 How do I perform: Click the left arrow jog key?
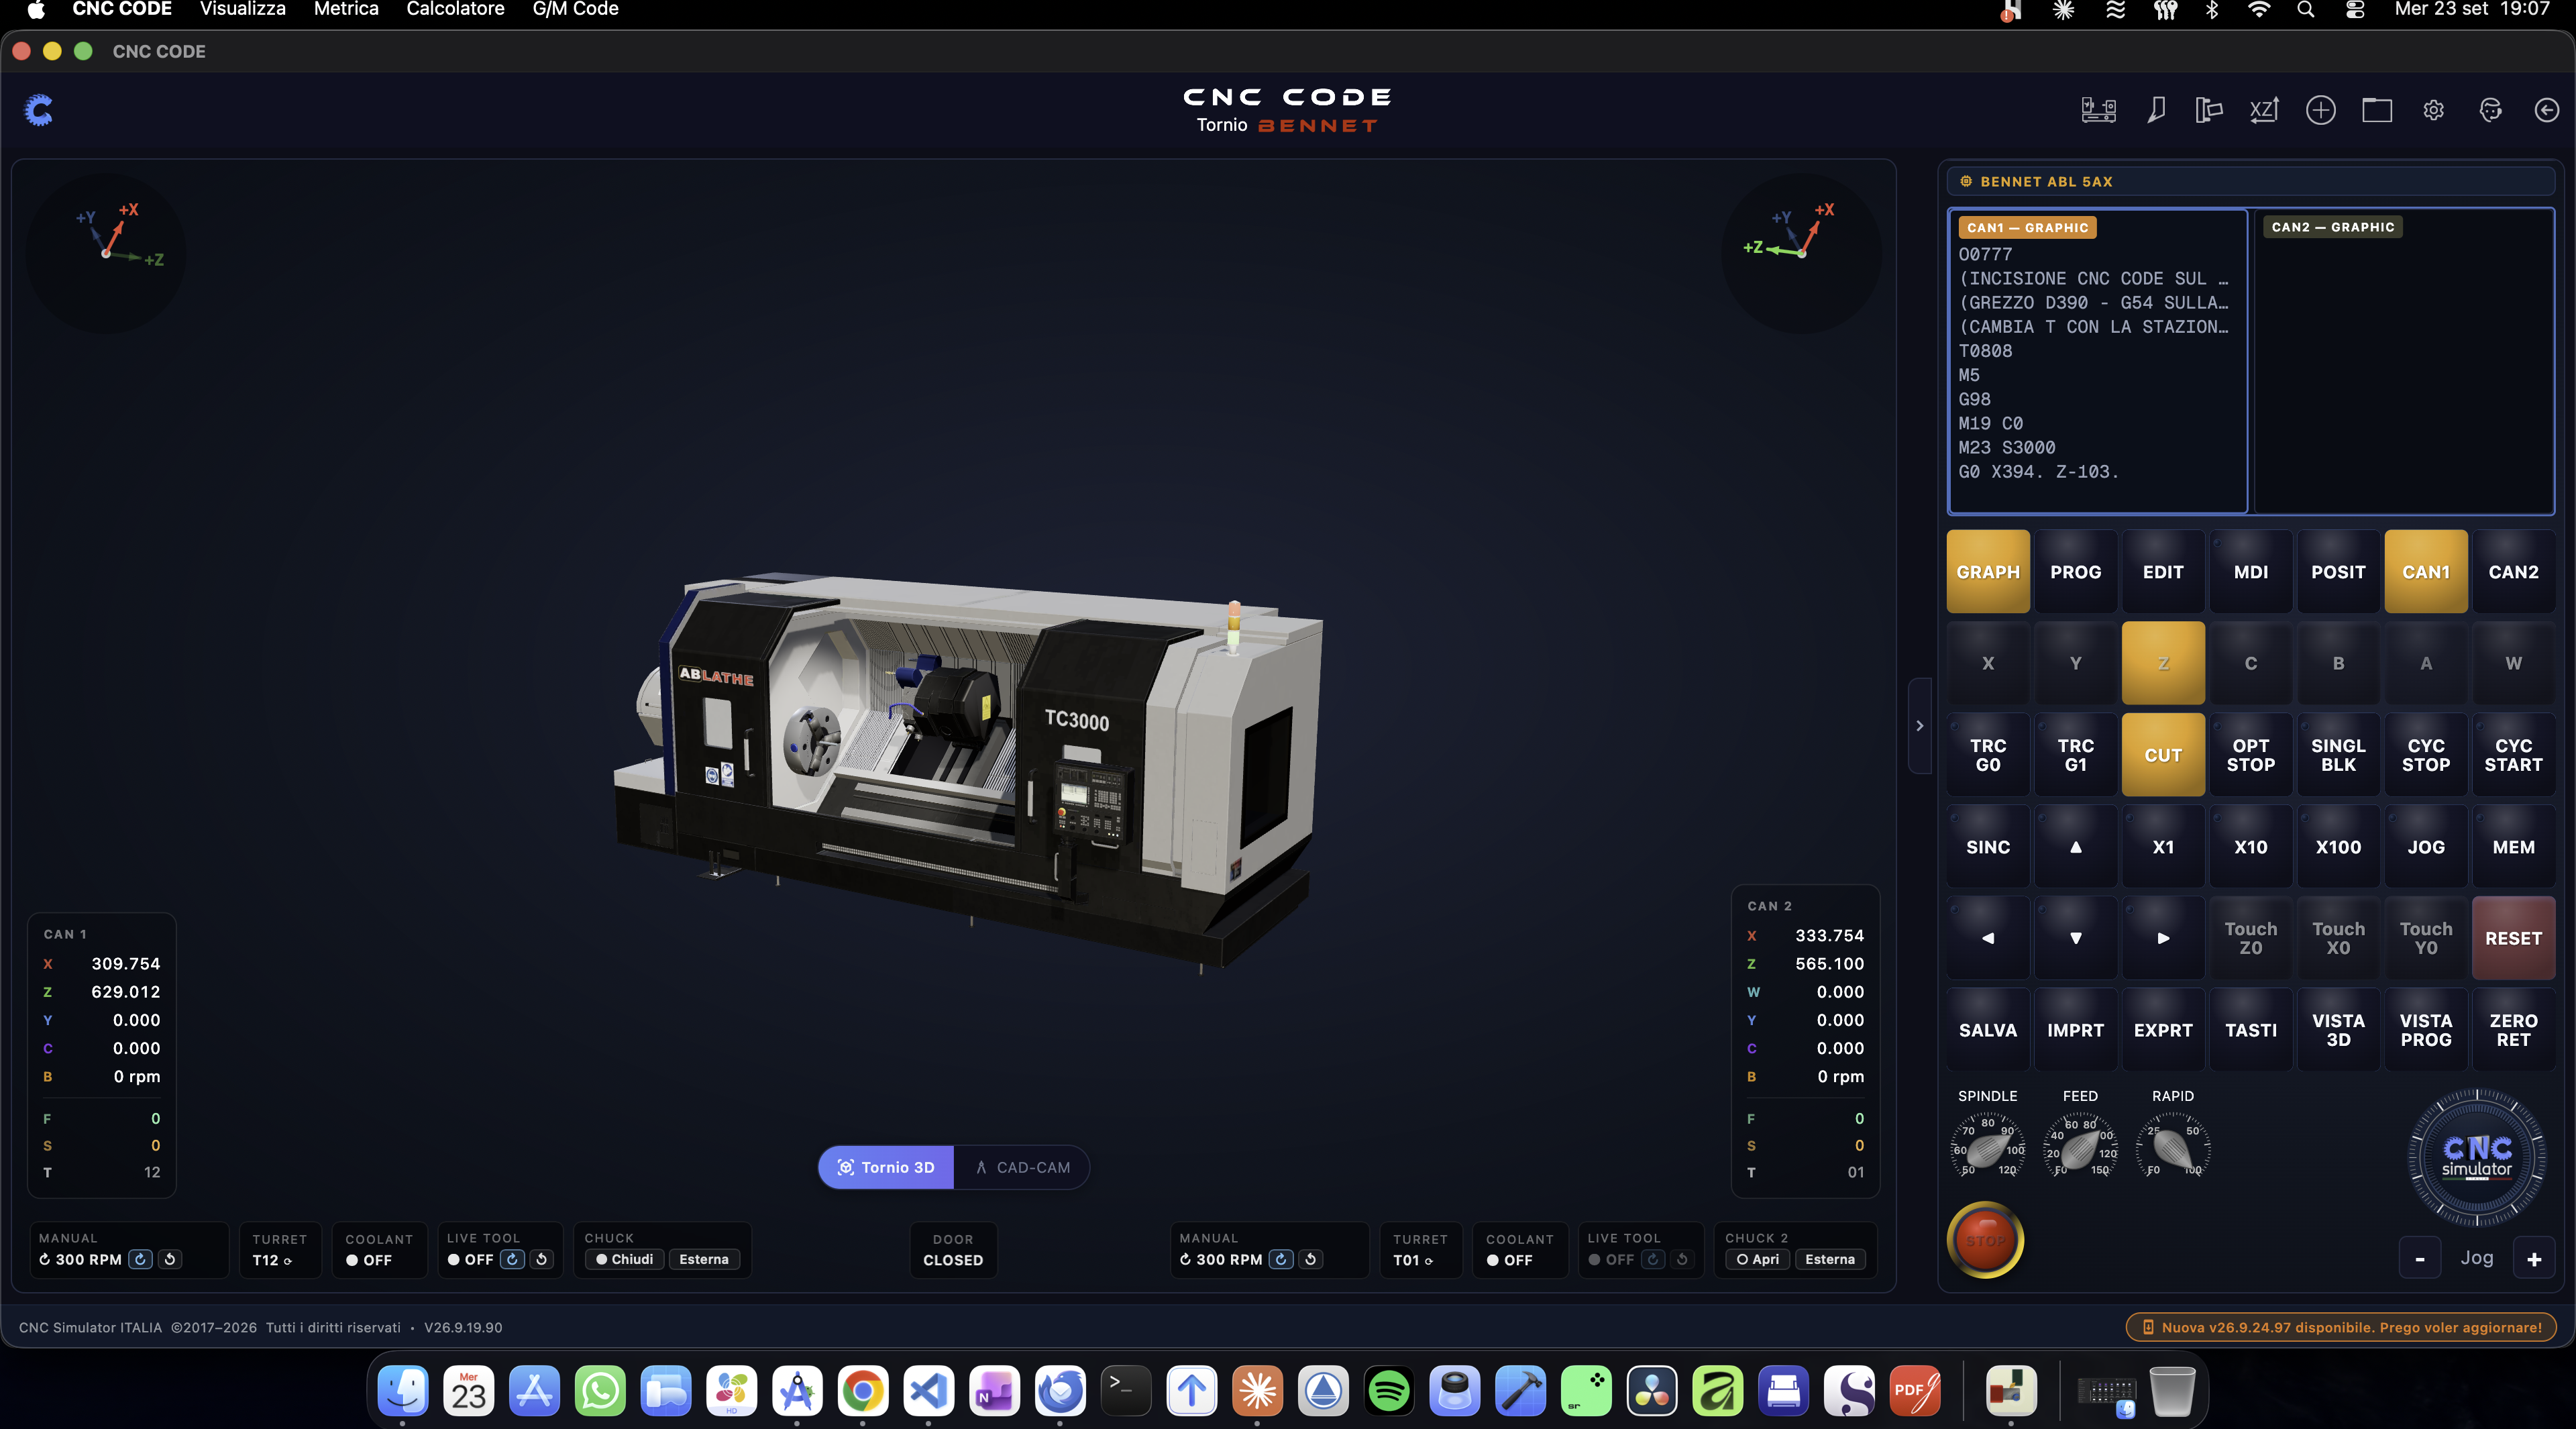[x=1987, y=938]
